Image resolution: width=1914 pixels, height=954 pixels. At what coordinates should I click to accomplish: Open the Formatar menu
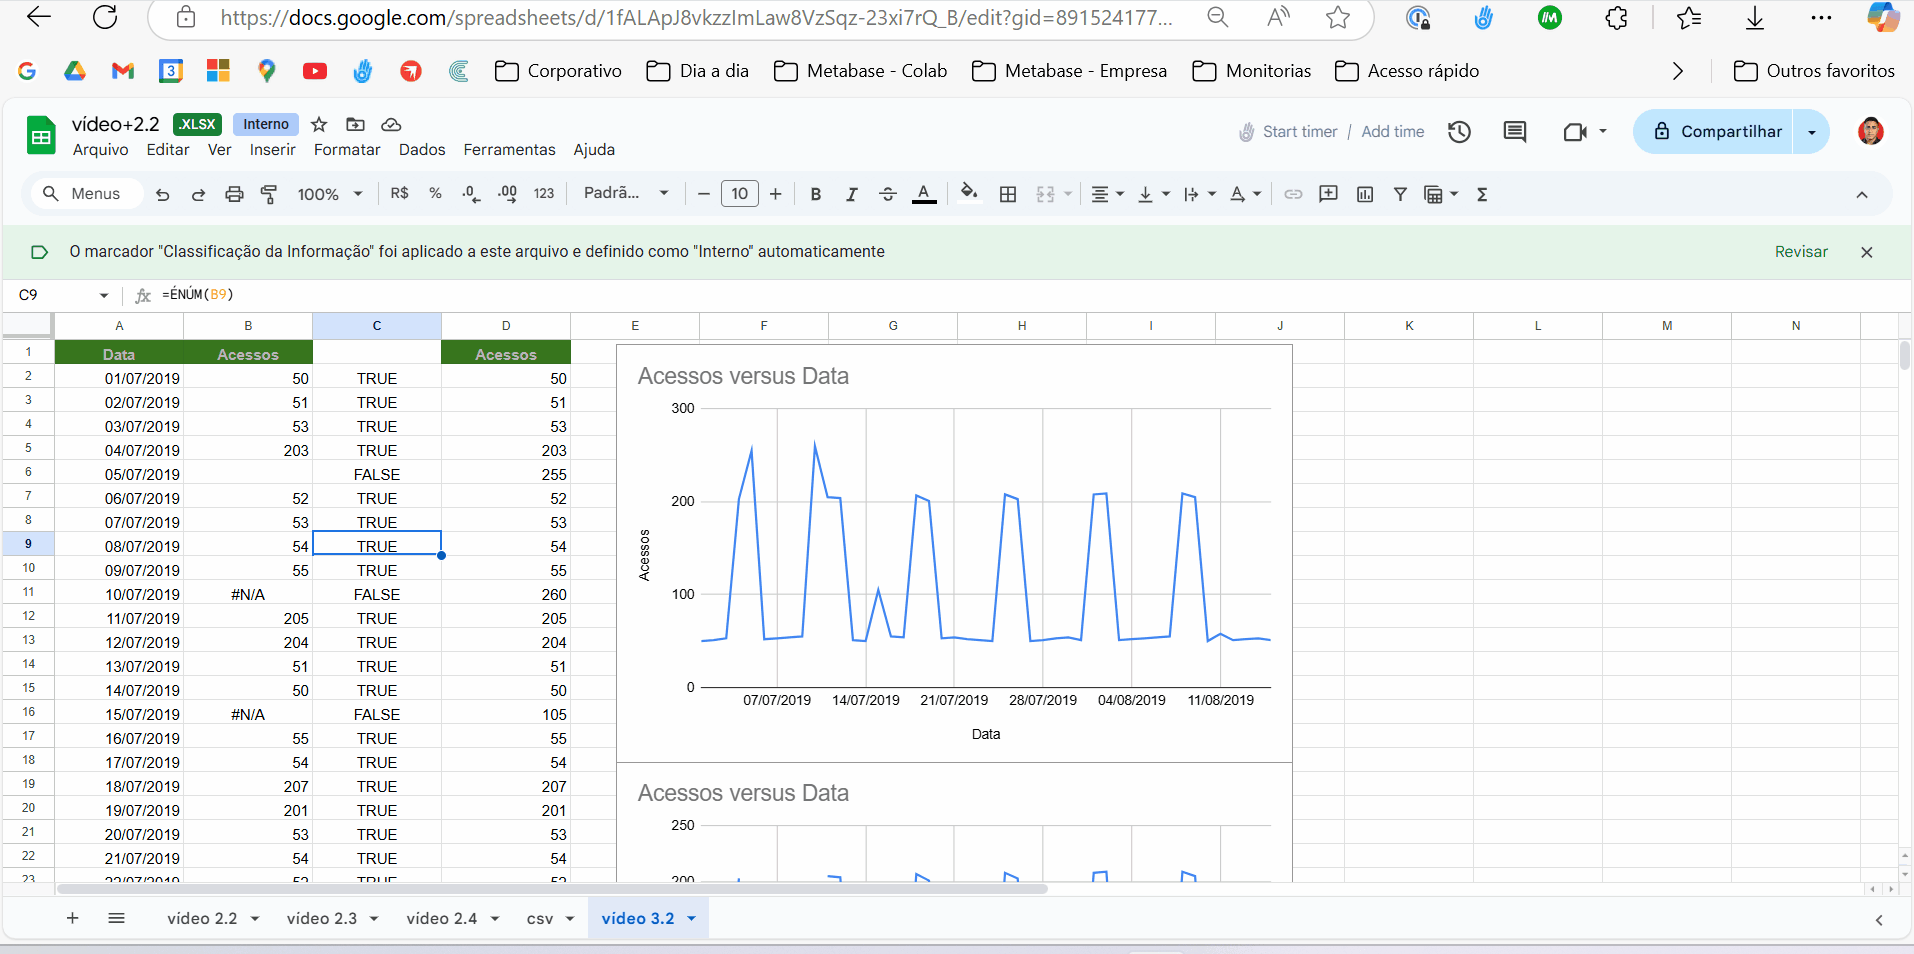coord(347,149)
